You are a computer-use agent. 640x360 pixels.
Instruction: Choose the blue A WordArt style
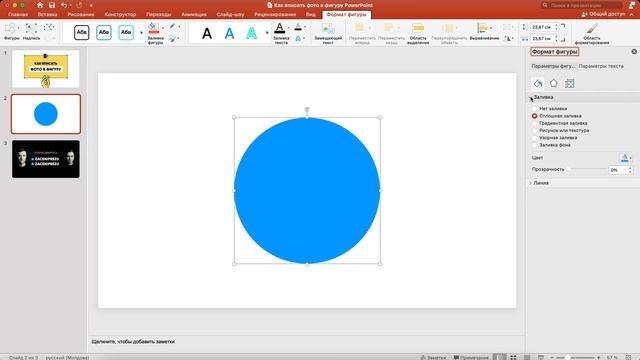click(x=229, y=33)
